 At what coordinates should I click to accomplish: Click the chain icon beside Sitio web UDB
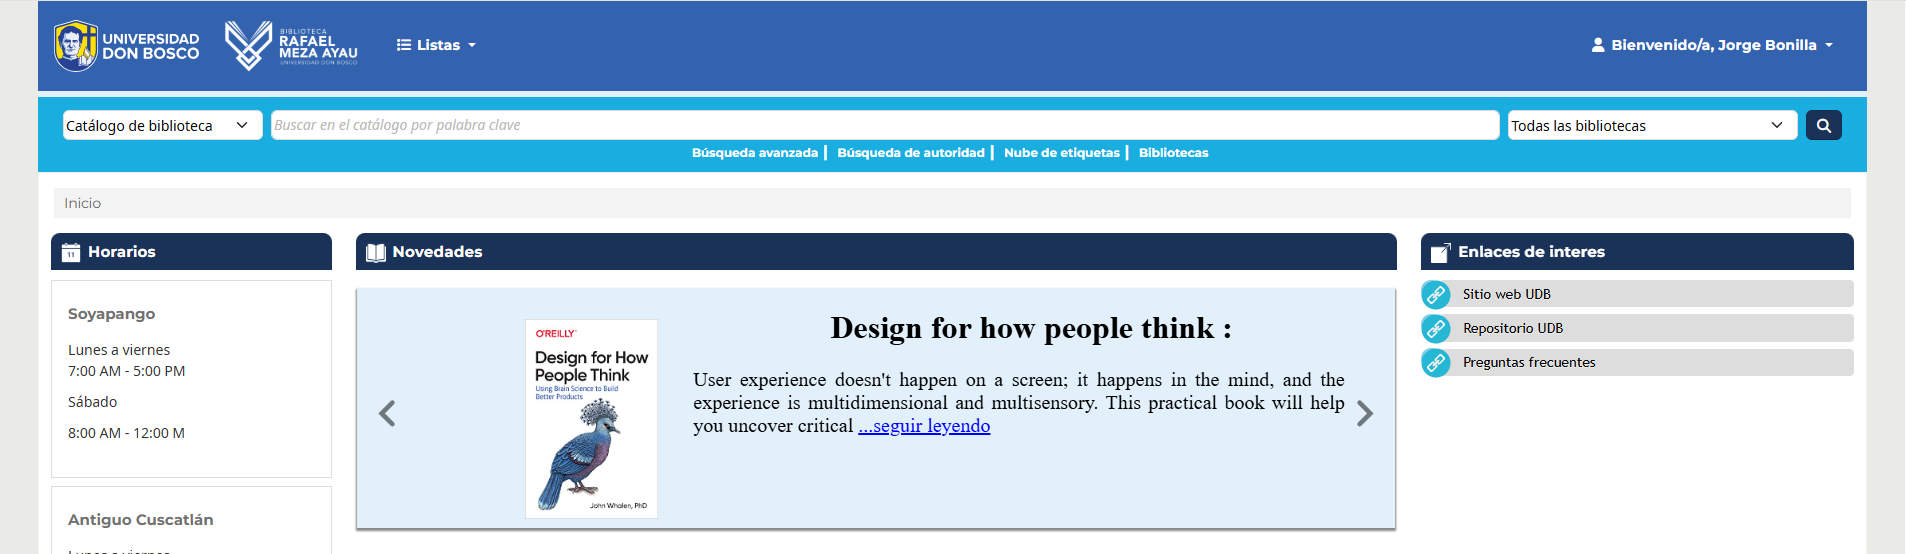pos(1436,294)
